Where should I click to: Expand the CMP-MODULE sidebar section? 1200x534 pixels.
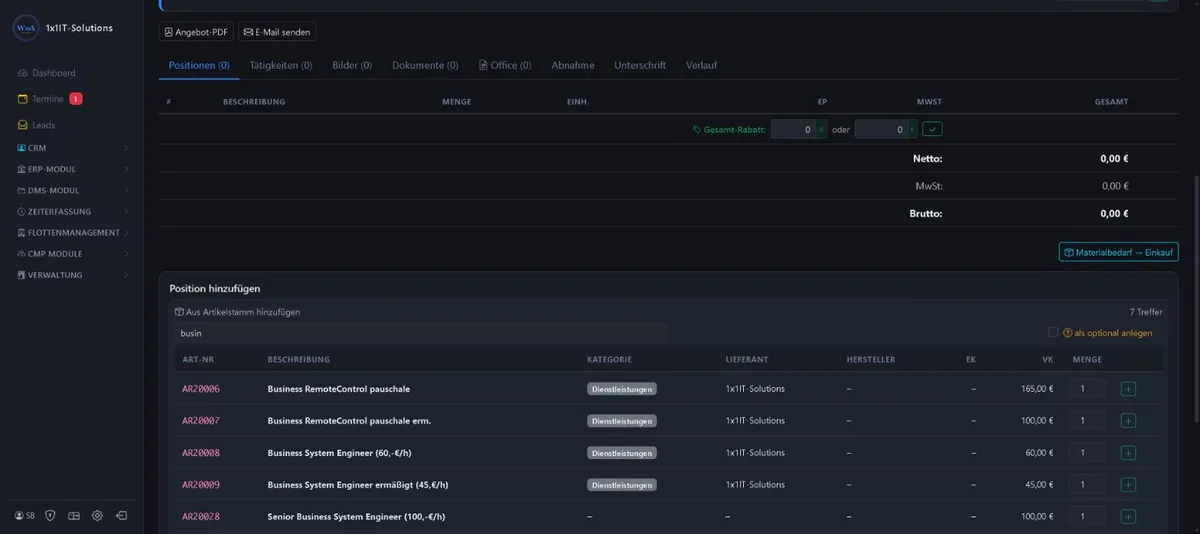click(x=74, y=253)
